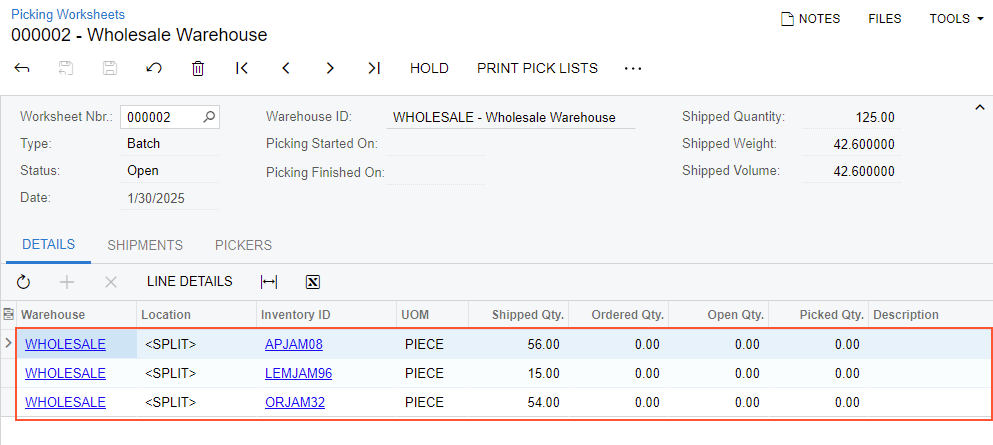Click the Hold button
993x445 pixels.
coord(429,68)
